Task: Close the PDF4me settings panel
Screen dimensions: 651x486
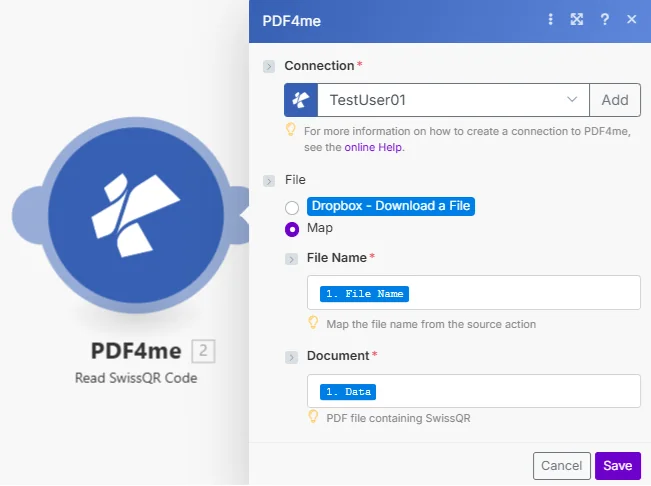Action: coord(631,20)
